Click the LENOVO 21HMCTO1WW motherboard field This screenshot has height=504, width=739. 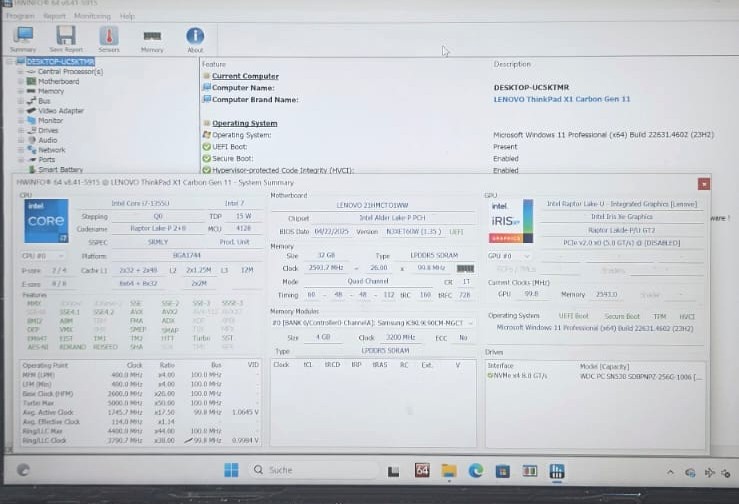coord(372,206)
